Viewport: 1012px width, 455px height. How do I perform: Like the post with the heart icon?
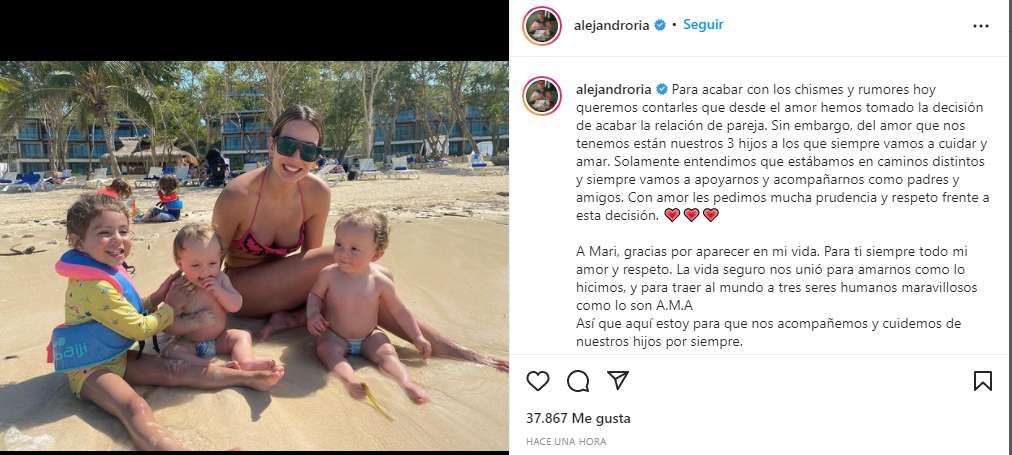tap(538, 381)
